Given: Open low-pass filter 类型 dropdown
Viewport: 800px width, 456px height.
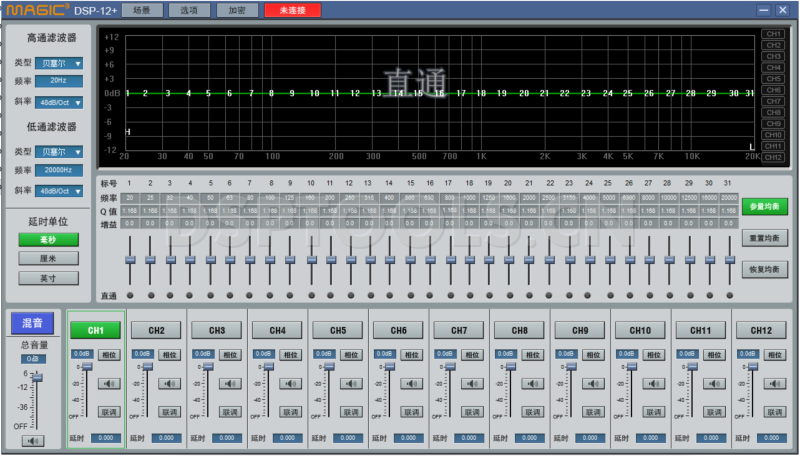Looking at the screenshot, I should [x=59, y=151].
